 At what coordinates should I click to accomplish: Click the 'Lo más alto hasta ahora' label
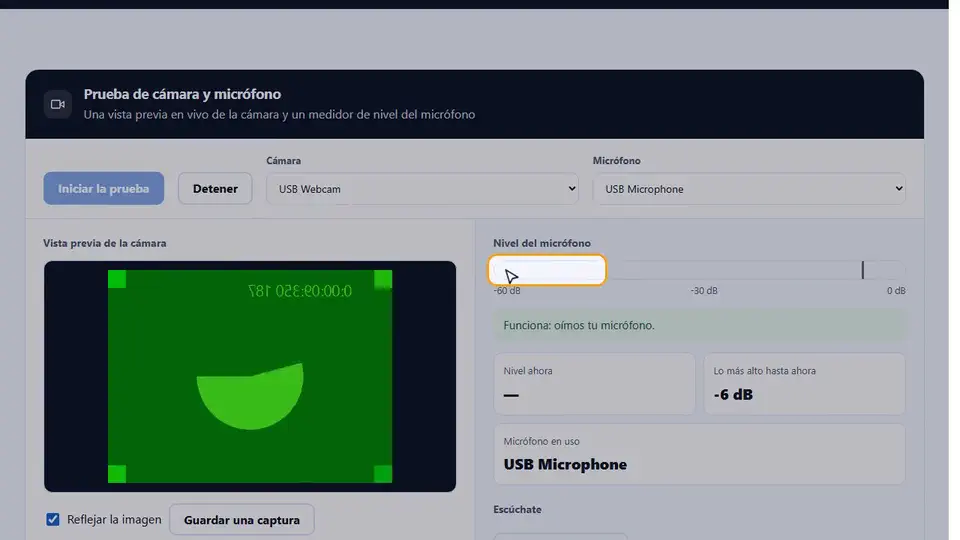point(764,370)
